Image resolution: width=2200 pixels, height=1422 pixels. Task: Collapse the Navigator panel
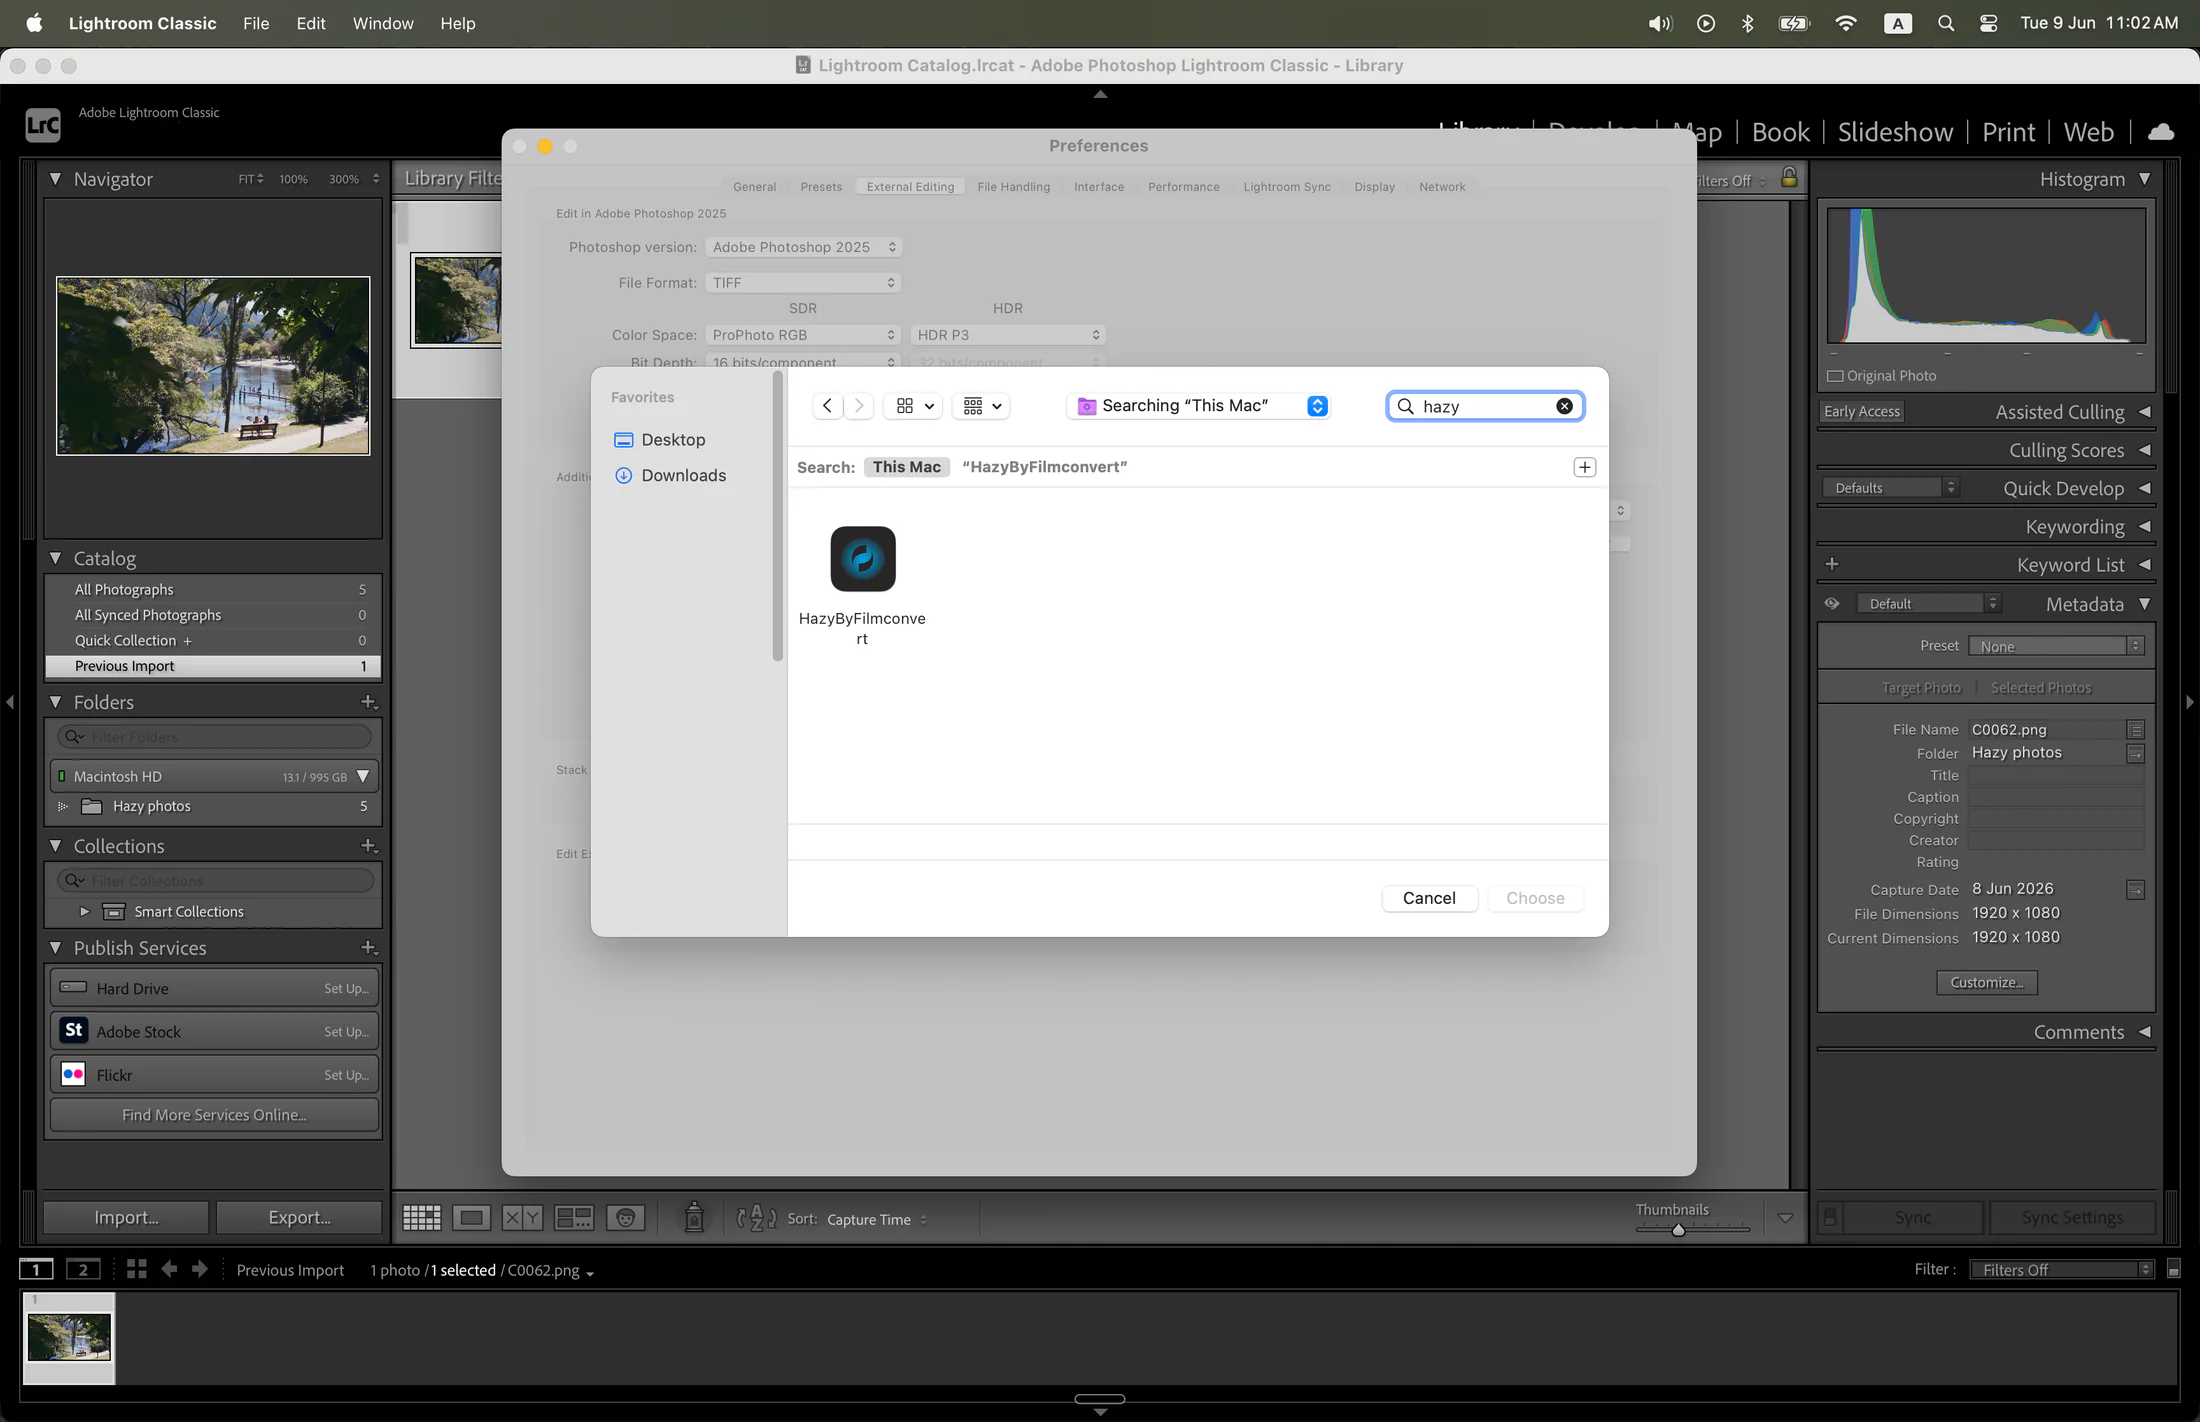[x=56, y=179]
